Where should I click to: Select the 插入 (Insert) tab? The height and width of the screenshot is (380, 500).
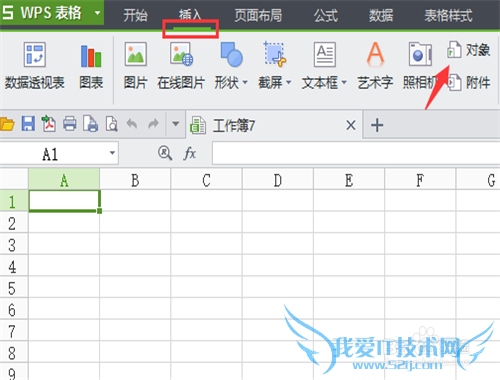tap(190, 15)
